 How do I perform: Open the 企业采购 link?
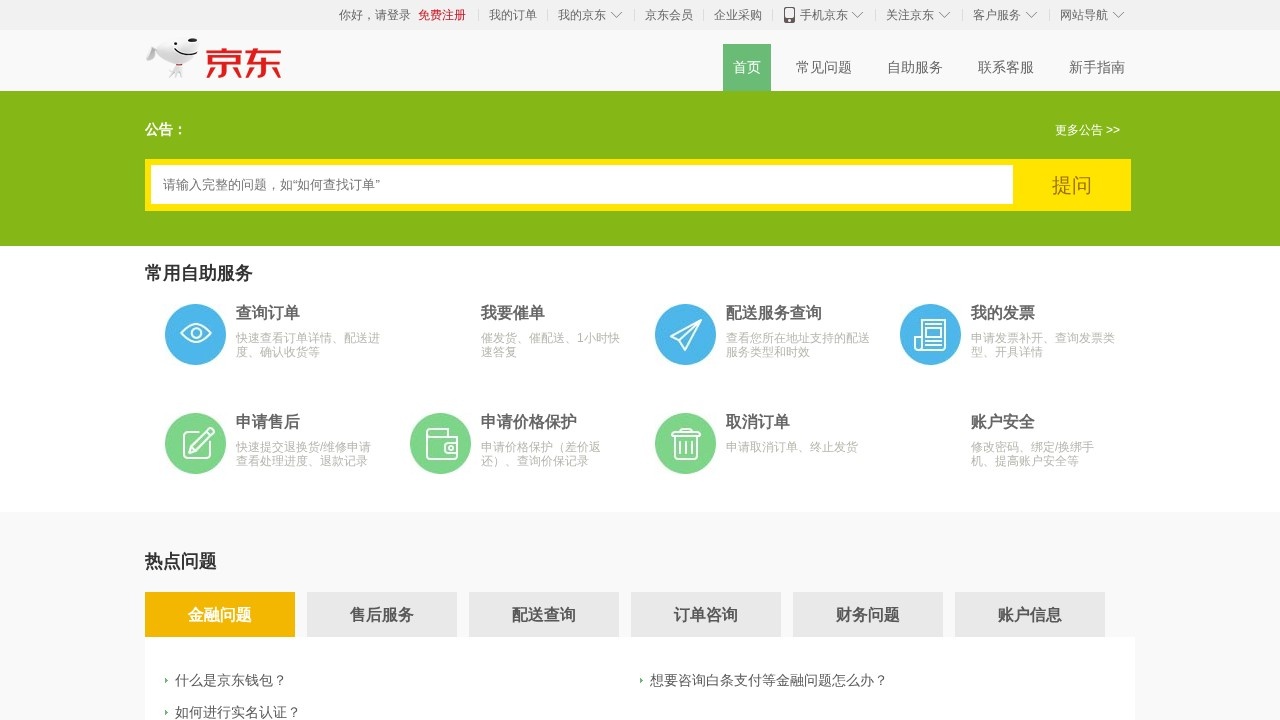click(x=738, y=15)
